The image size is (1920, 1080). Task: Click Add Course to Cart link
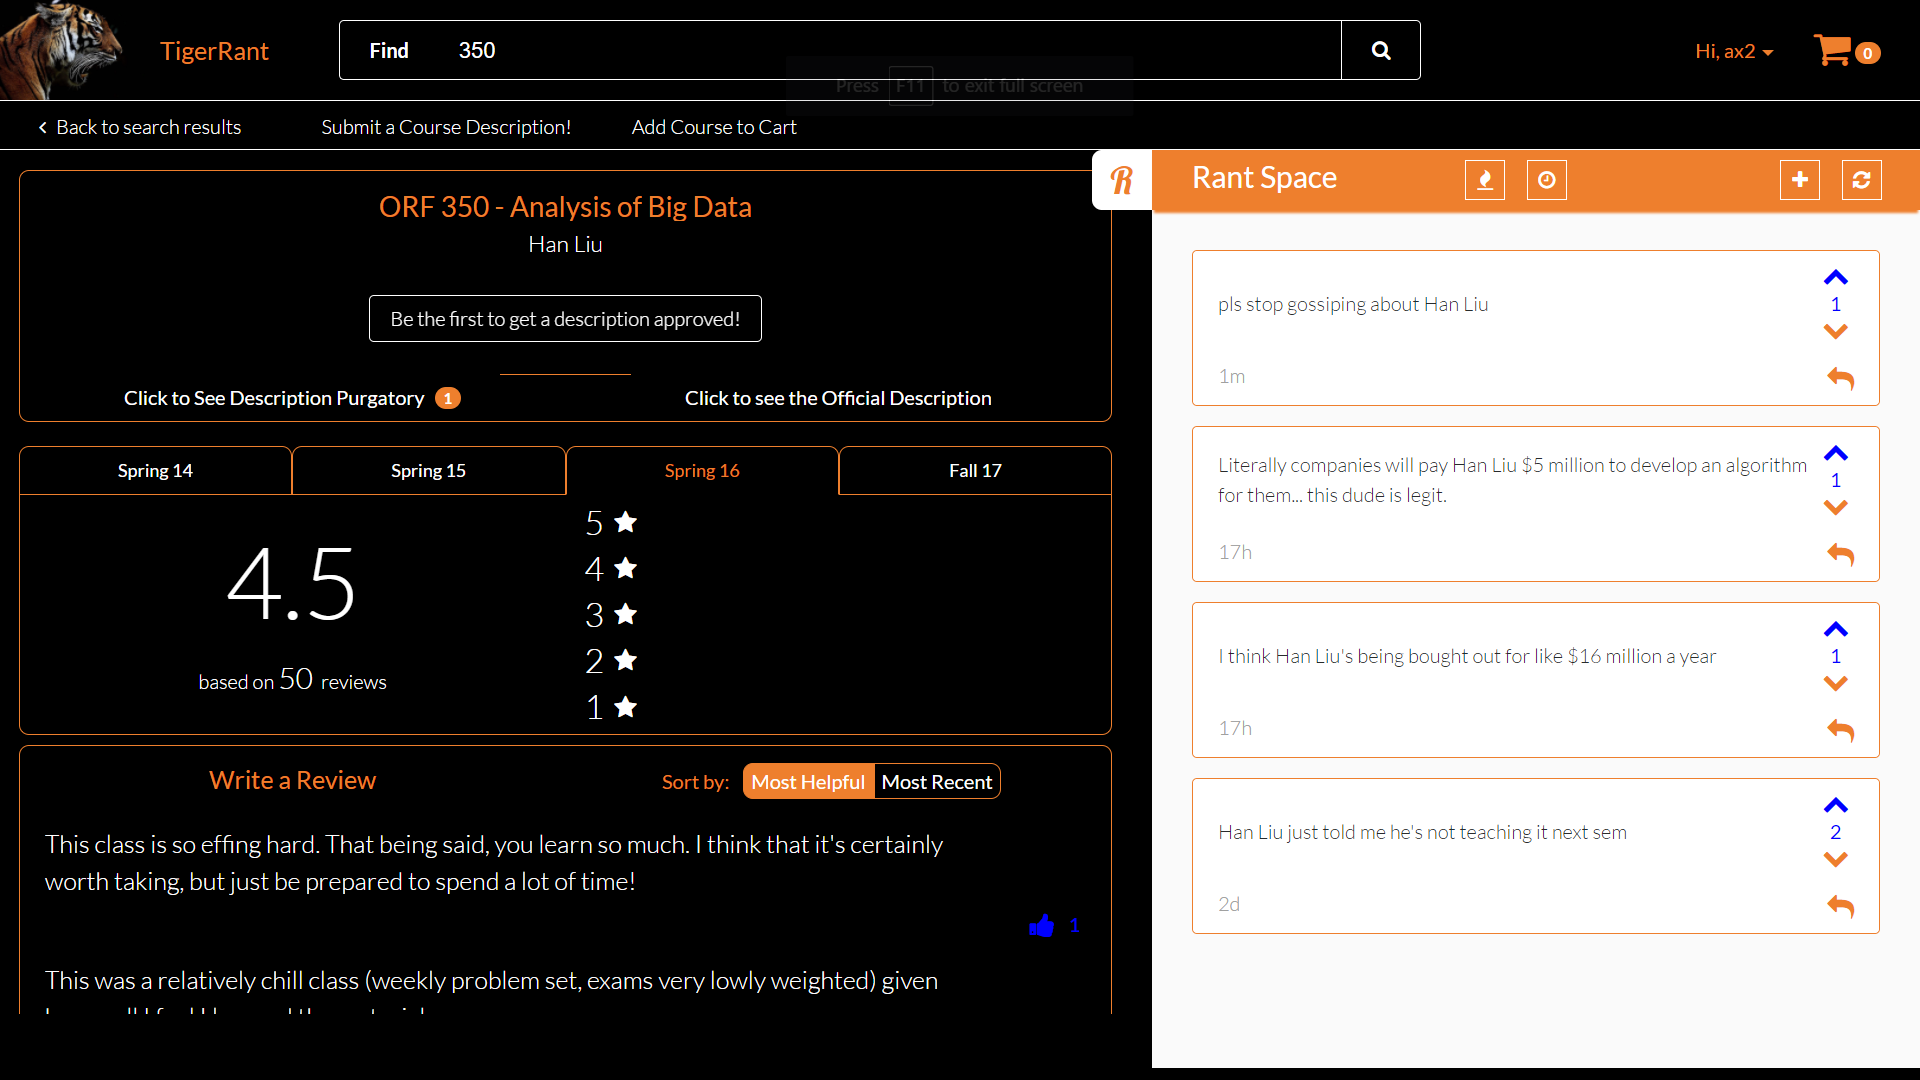point(713,127)
